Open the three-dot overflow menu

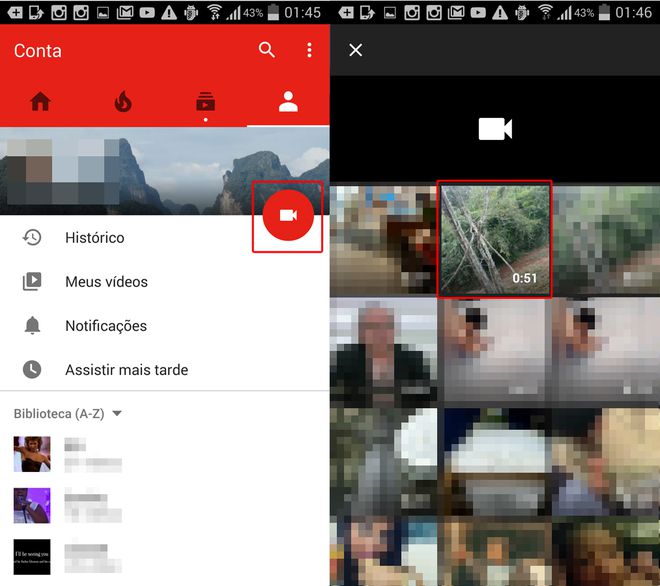[x=309, y=50]
